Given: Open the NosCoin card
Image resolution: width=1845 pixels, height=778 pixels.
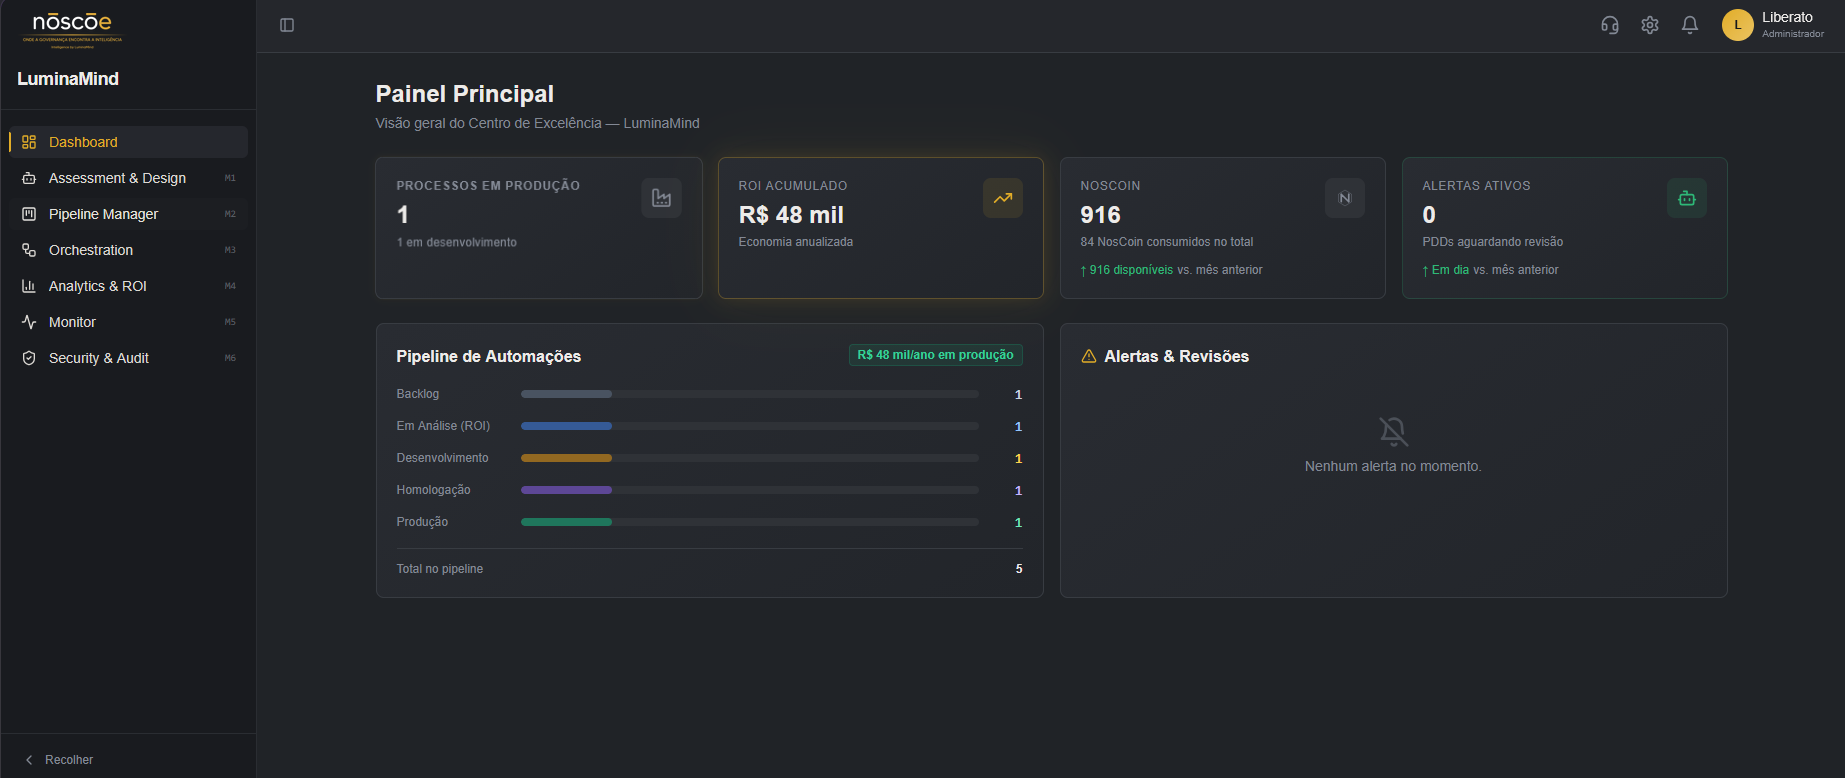Looking at the screenshot, I should 1223,228.
